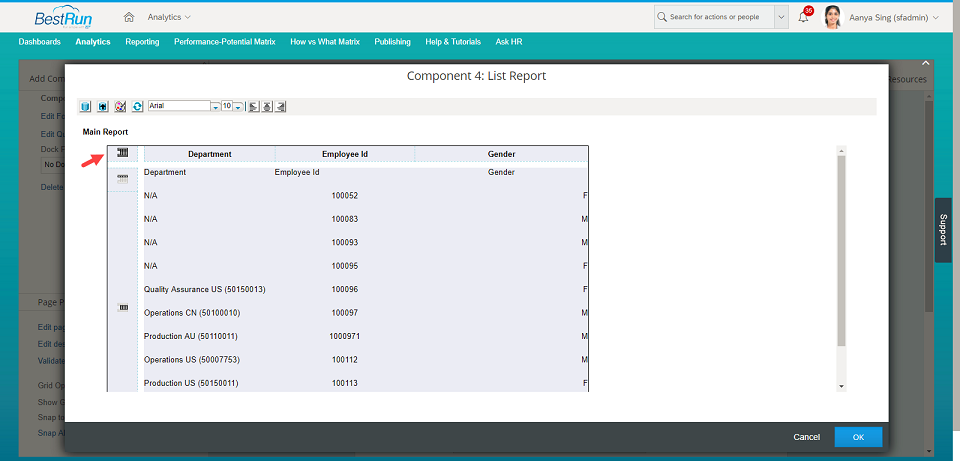Image resolution: width=960 pixels, height=461 pixels.
Task: Click employee id 100096
Action: (x=345, y=289)
